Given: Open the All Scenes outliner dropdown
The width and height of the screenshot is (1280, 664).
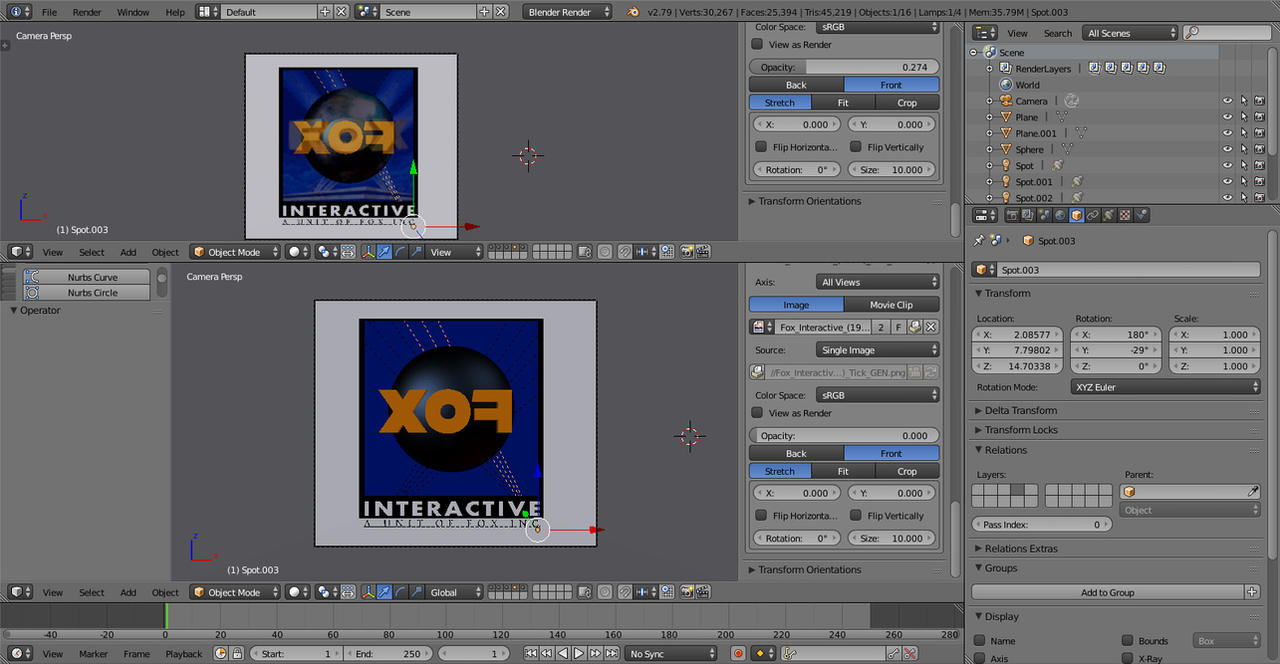Looking at the screenshot, I should (x=1131, y=33).
